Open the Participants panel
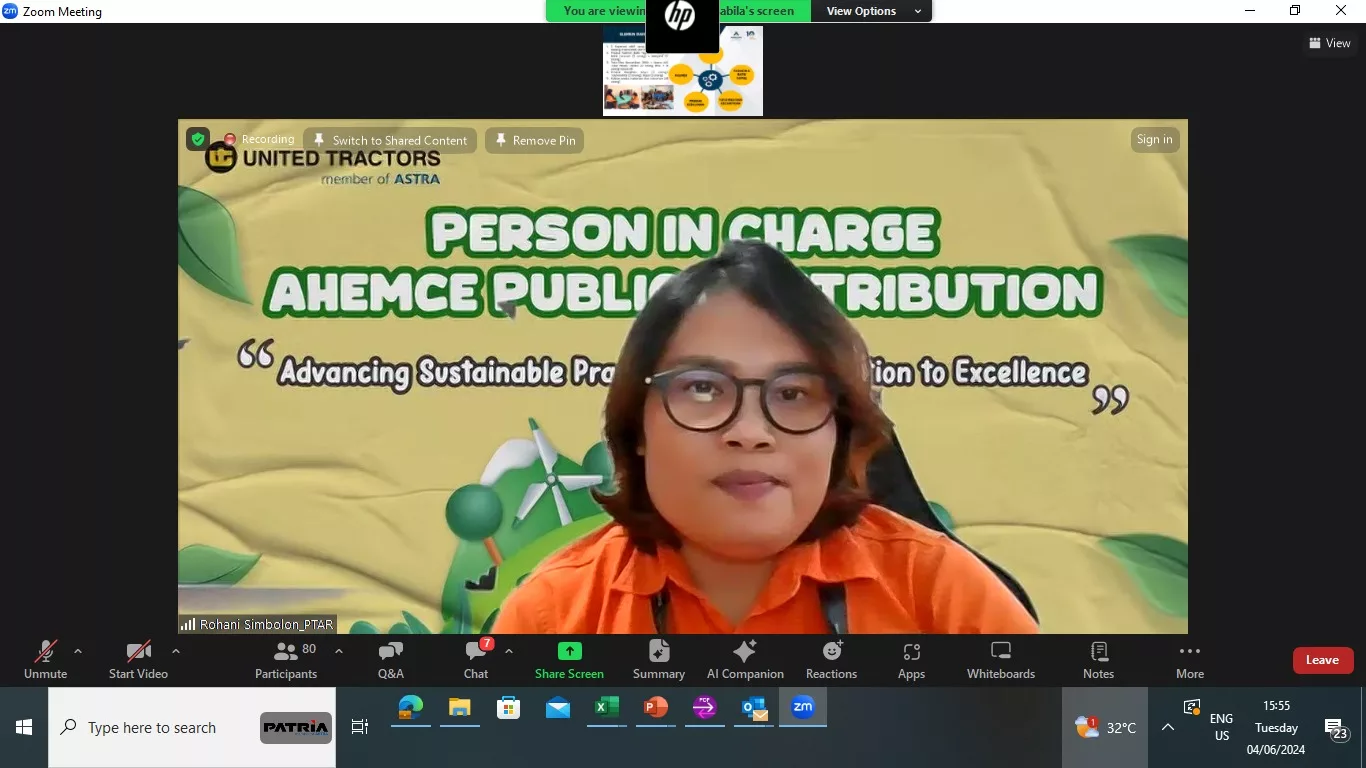The image size is (1366, 768). 285,660
